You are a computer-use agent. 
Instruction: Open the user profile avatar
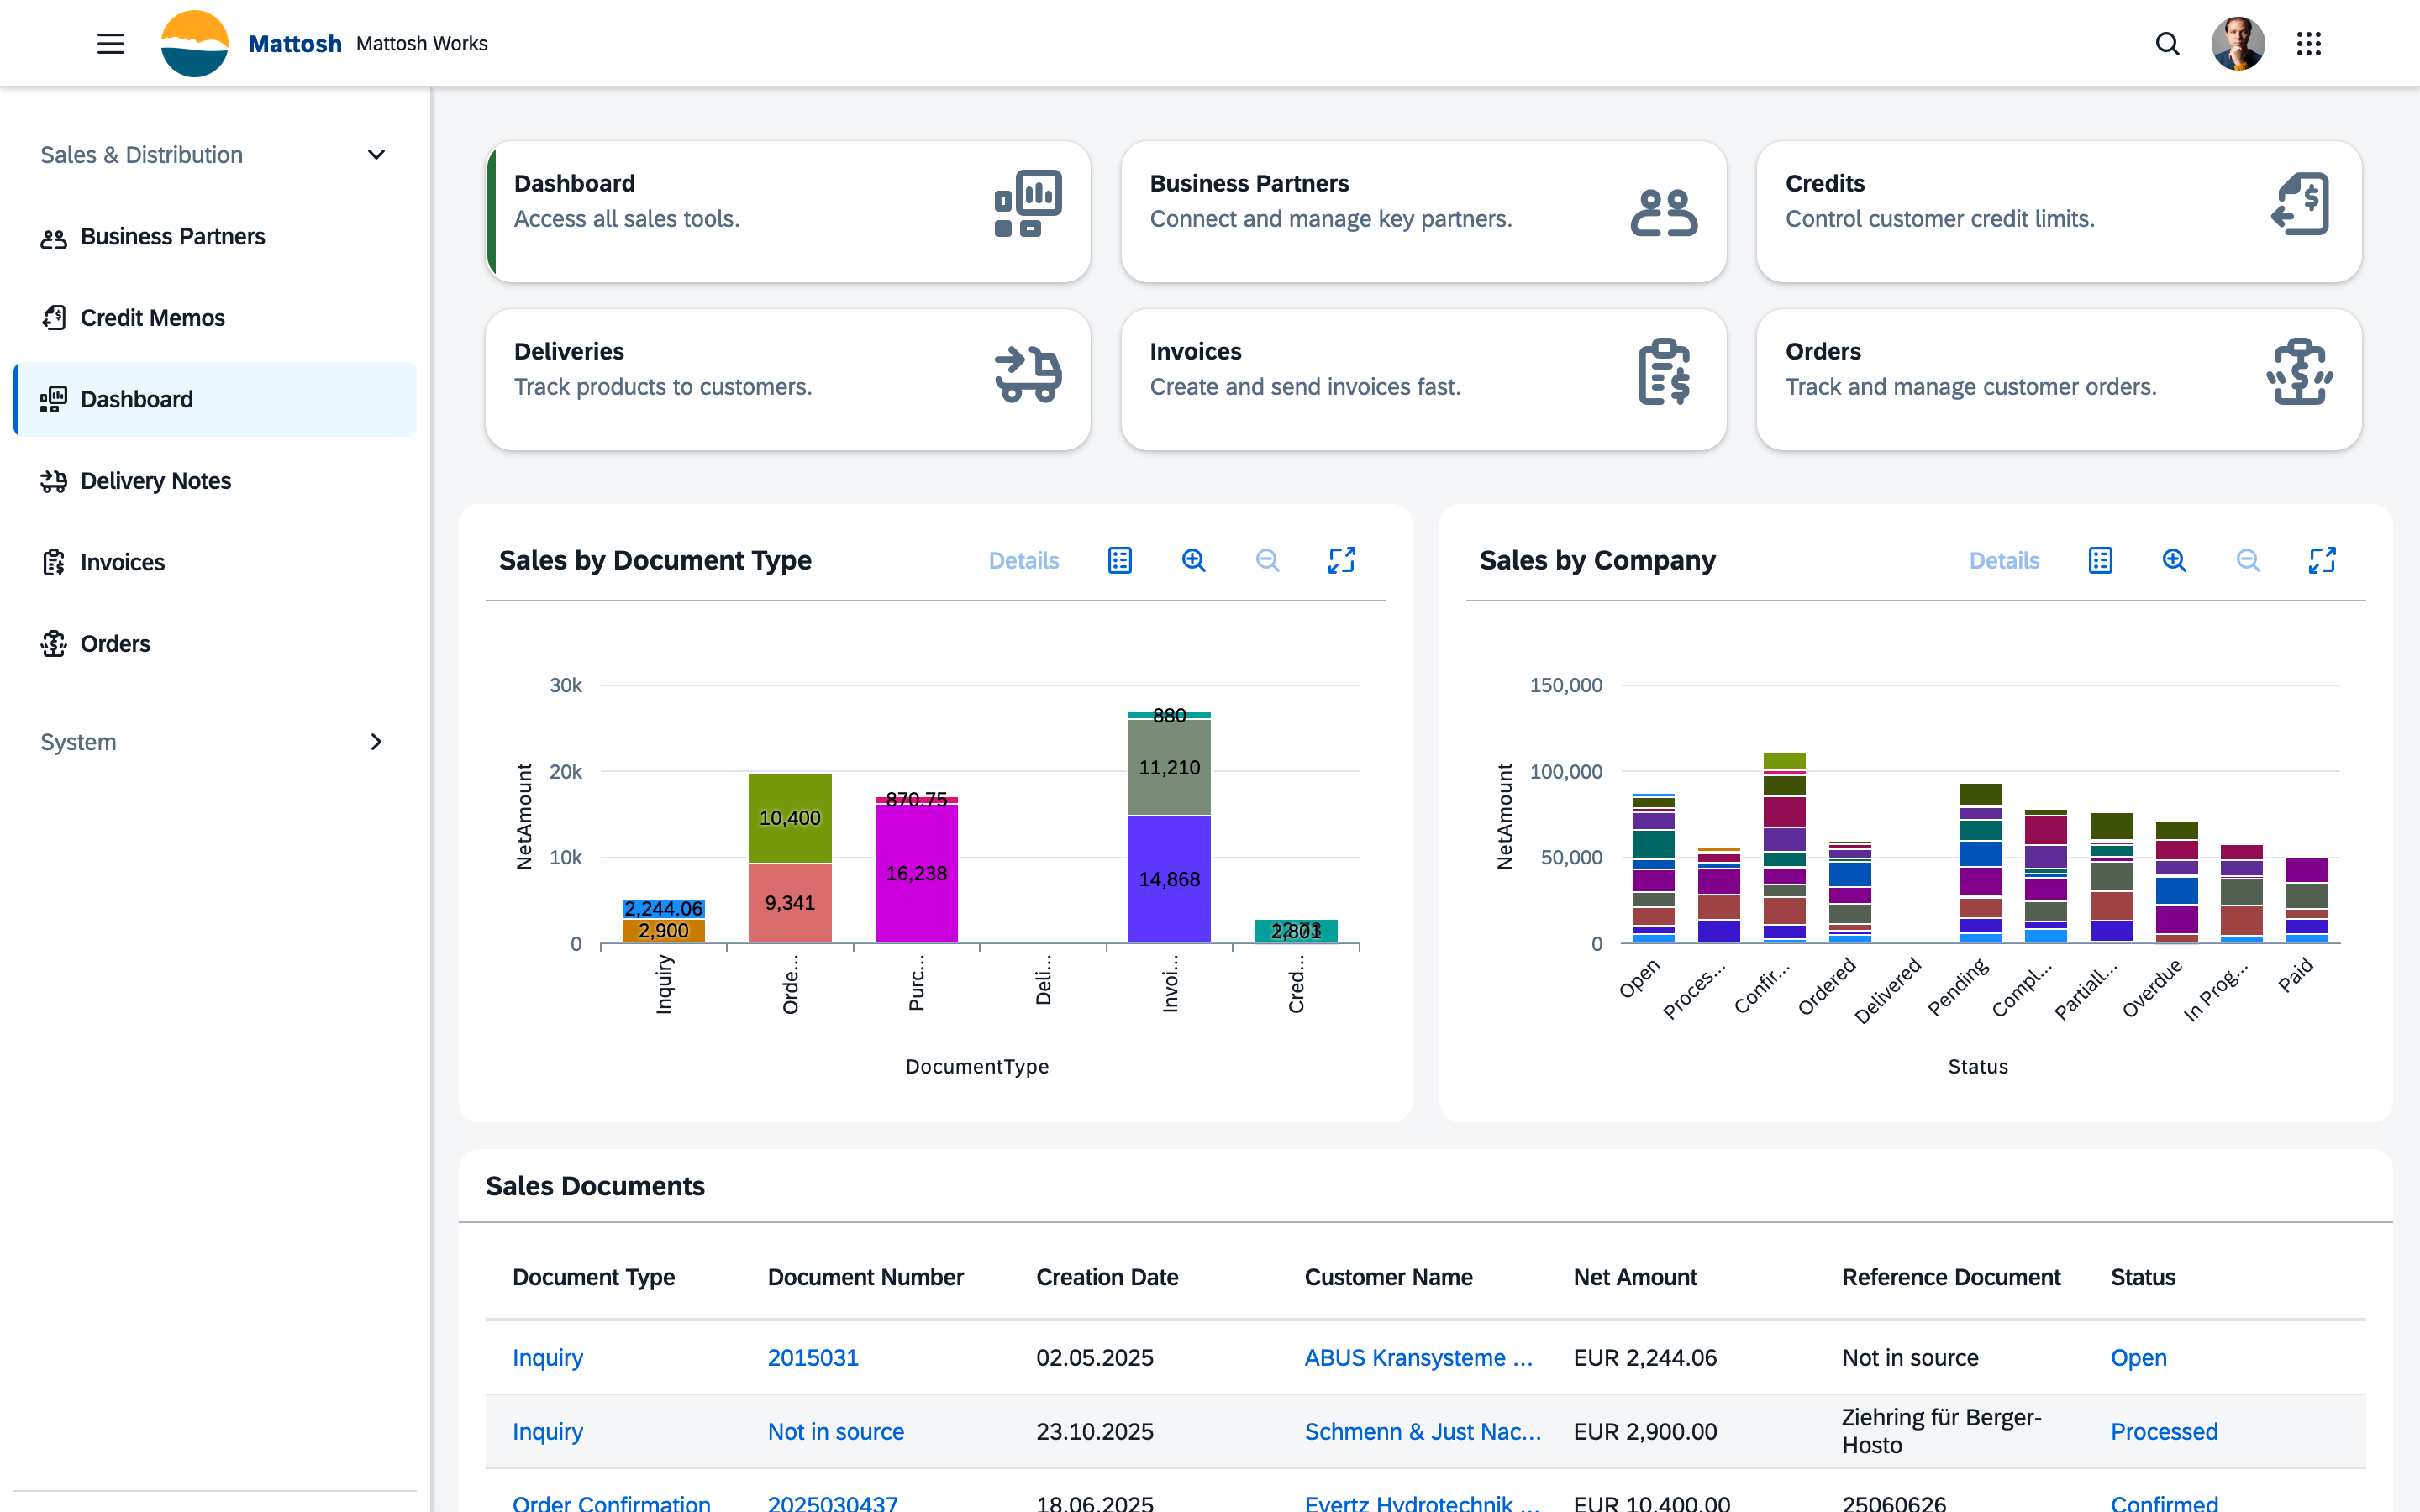[2238, 43]
